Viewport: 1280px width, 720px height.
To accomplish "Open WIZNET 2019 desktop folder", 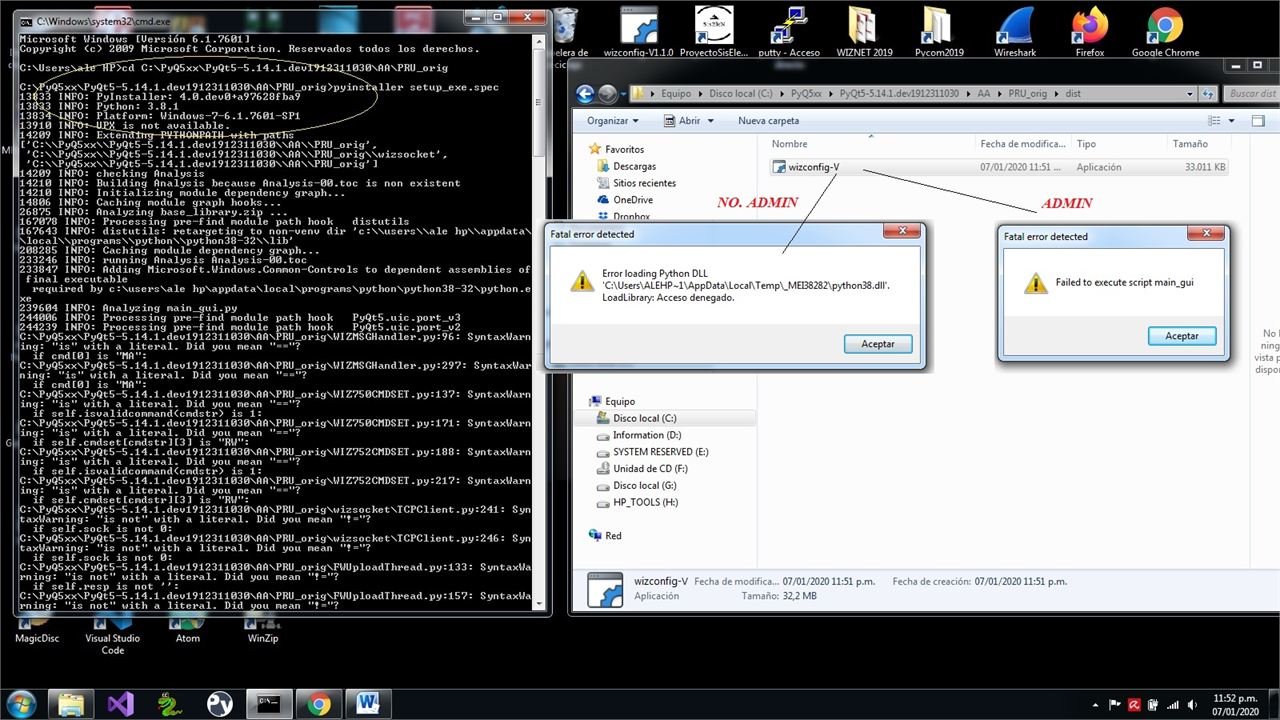I will pyautogui.click(x=862, y=31).
